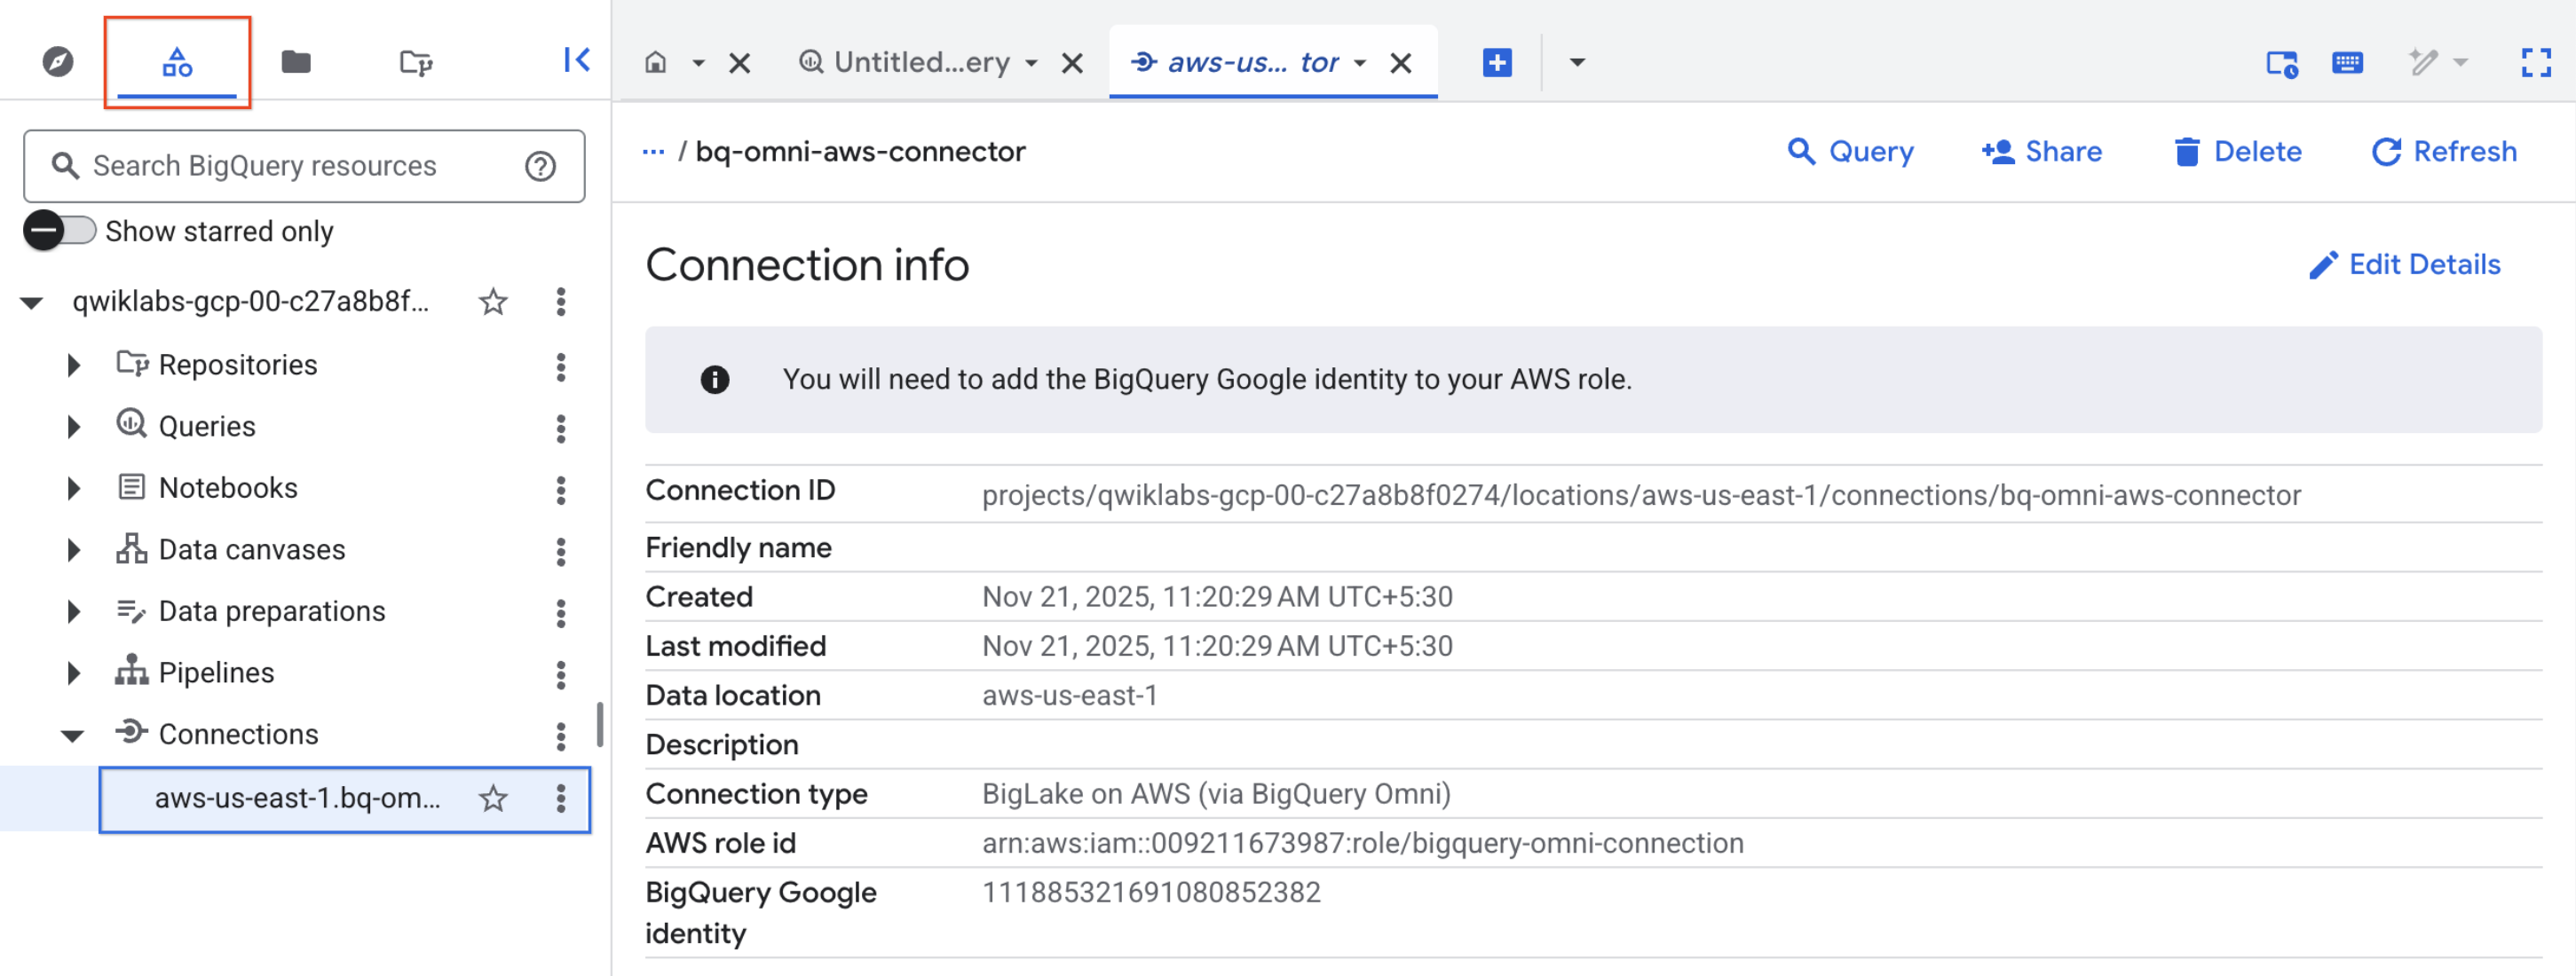
Task: Click the Refresh connection link
Action: point(2444,151)
